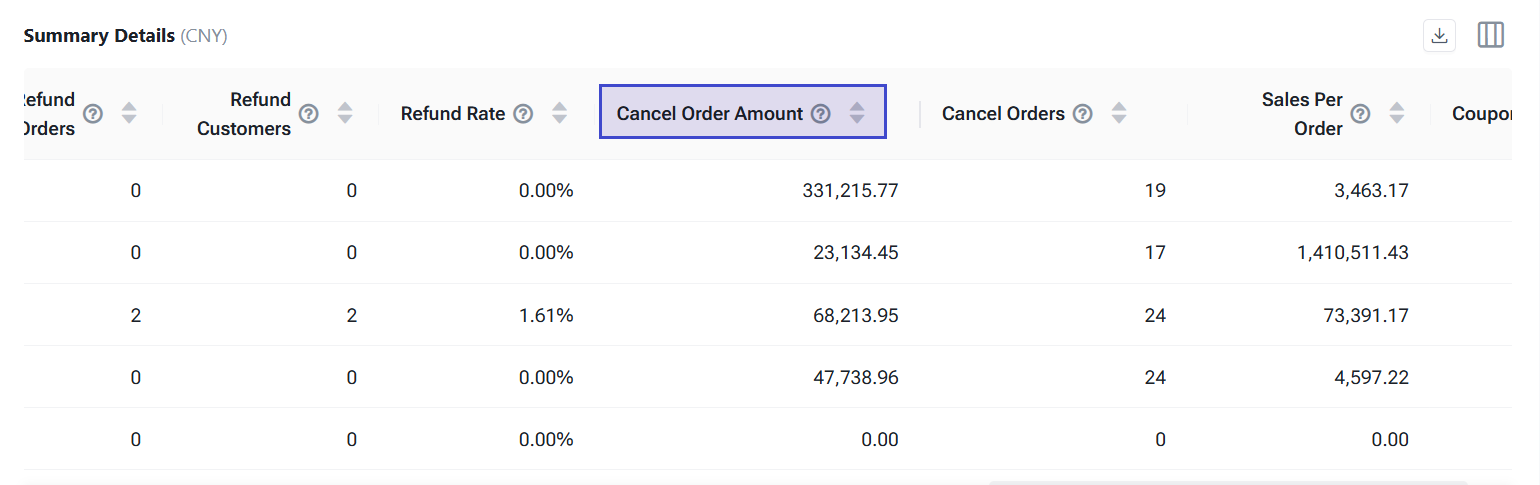1540x485 pixels.
Task: Click the Refund Rate column header
Action: (x=453, y=114)
